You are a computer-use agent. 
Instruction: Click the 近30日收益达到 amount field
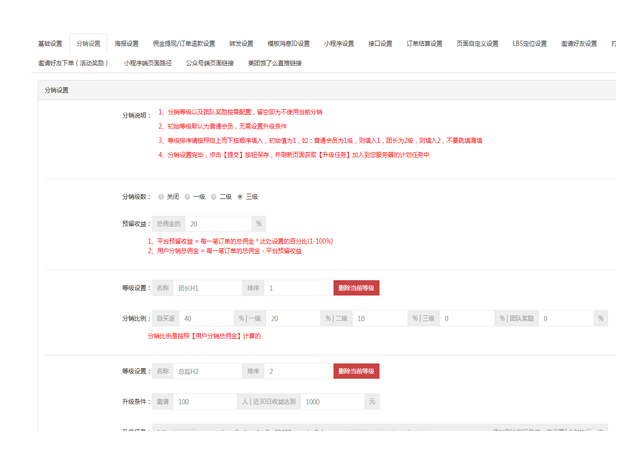coord(332,401)
